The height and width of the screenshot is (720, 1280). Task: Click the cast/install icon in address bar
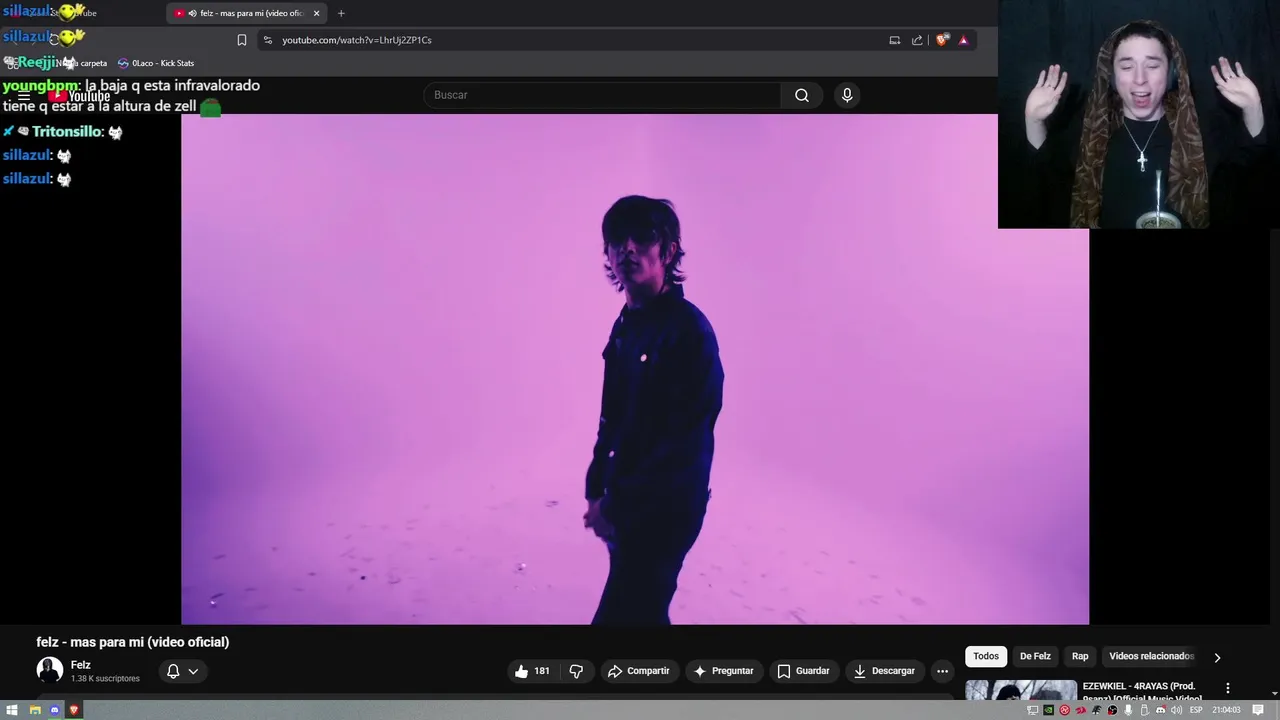pos(895,40)
